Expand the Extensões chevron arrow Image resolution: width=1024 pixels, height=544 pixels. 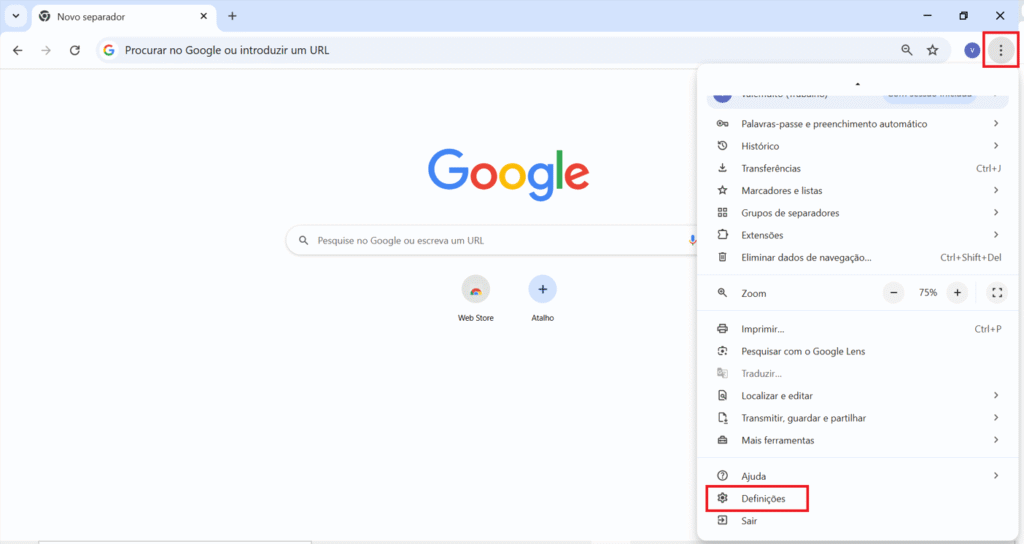(x=996, y=234)
